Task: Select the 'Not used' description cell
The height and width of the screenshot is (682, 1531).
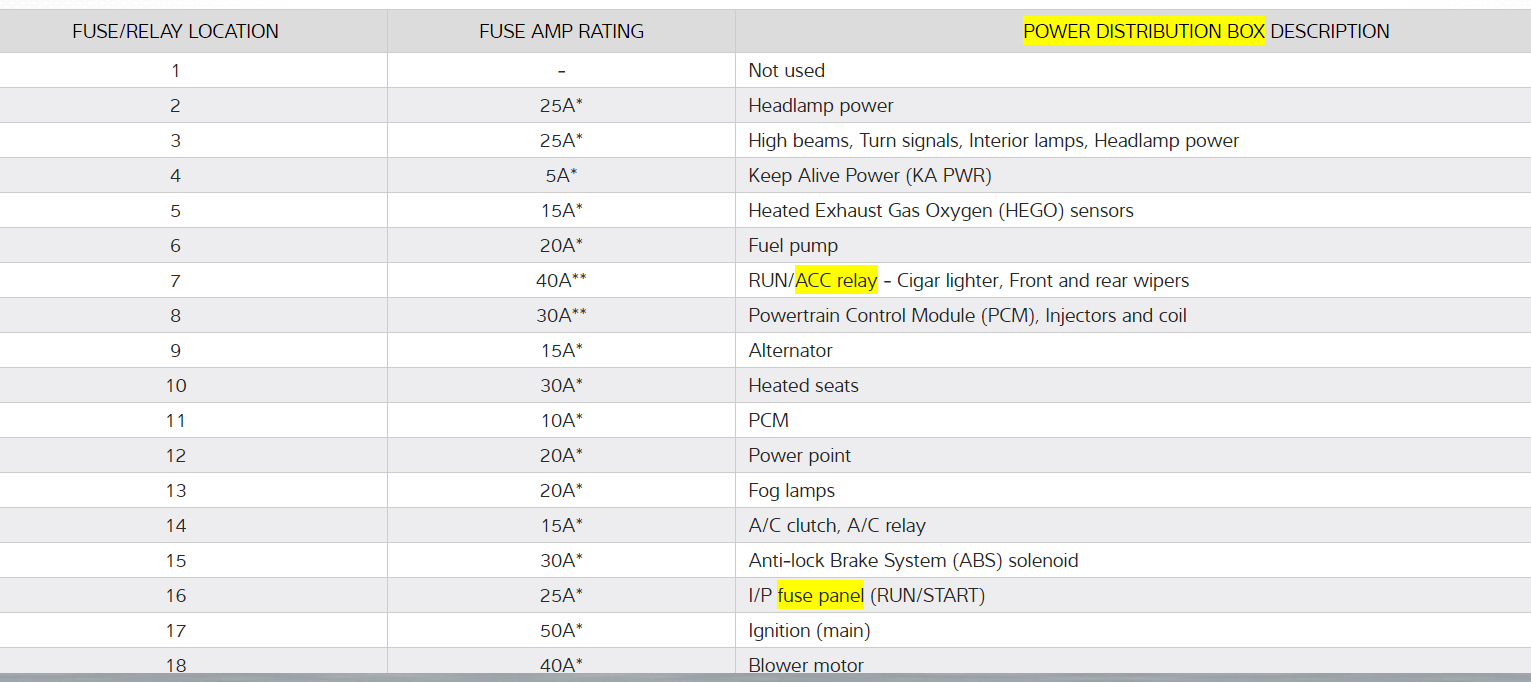Action: click(786, 71)
